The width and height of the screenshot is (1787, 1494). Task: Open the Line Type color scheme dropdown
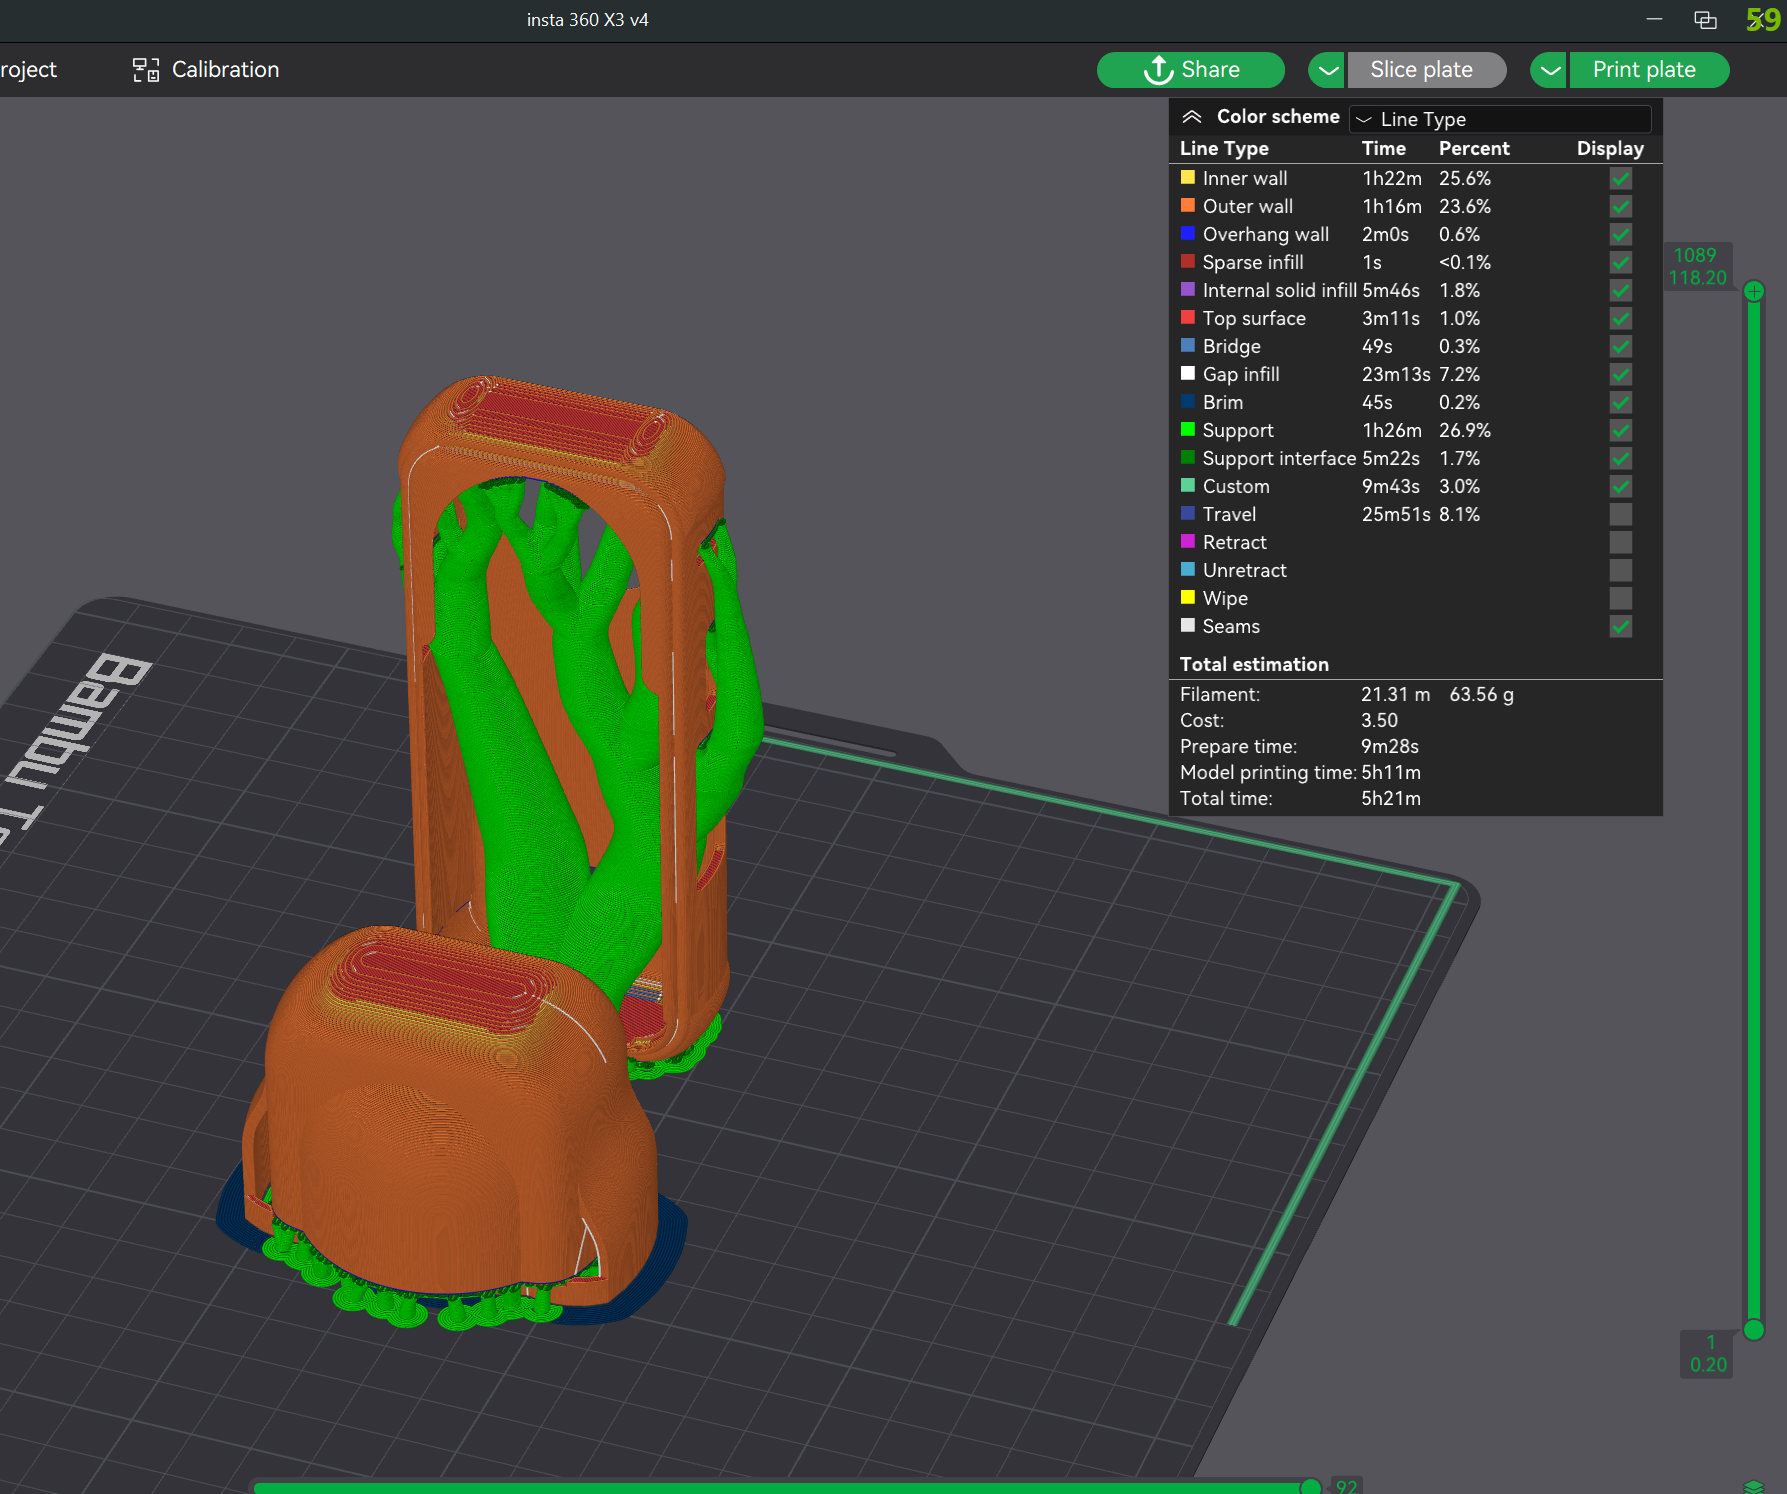1500,119
